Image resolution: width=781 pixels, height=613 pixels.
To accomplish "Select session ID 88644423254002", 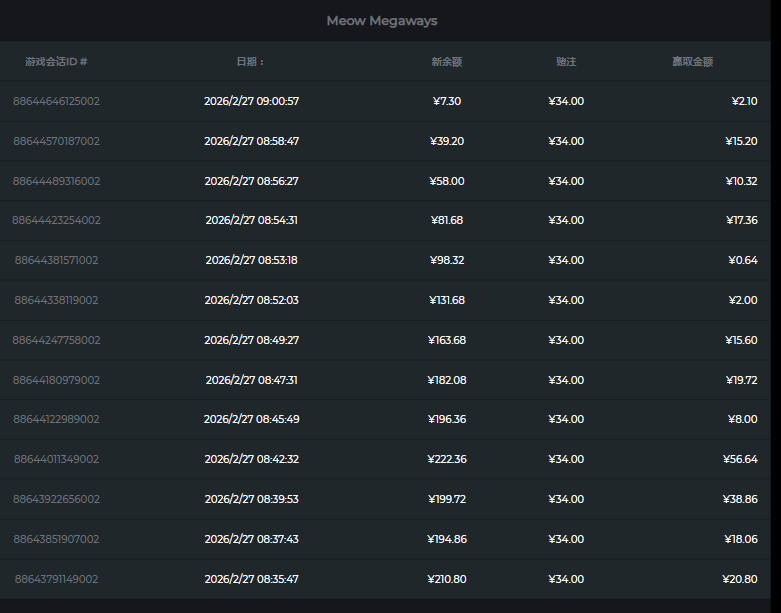I will point(56,220).
